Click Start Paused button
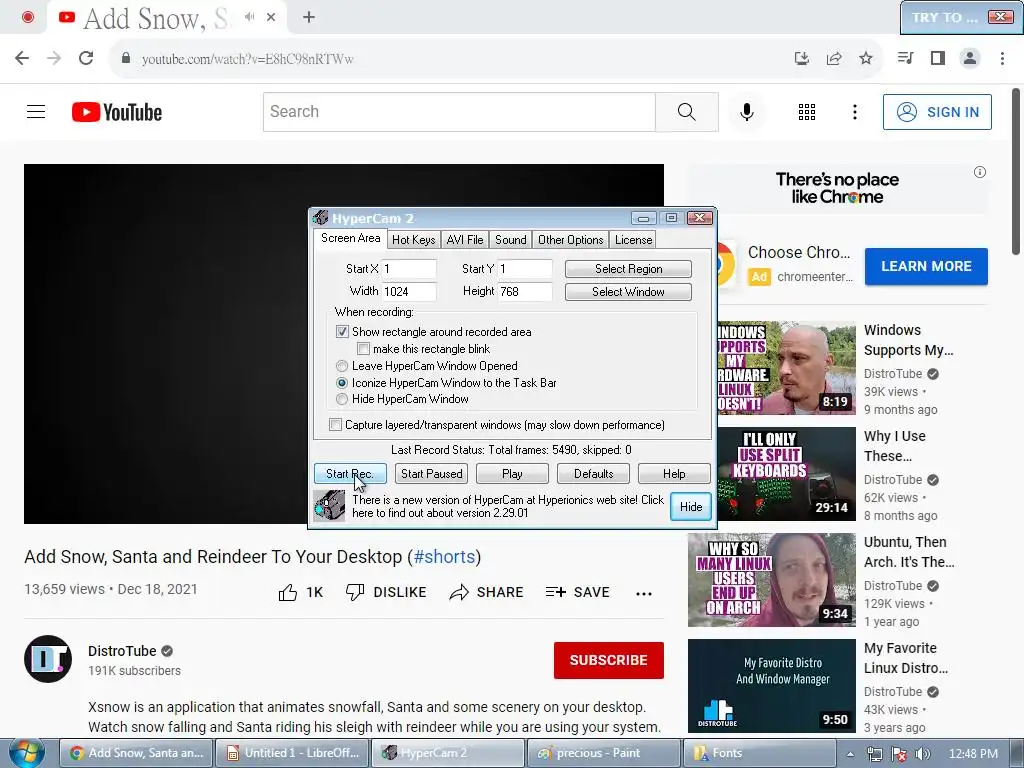The image size is (1024, 768). 431,473
